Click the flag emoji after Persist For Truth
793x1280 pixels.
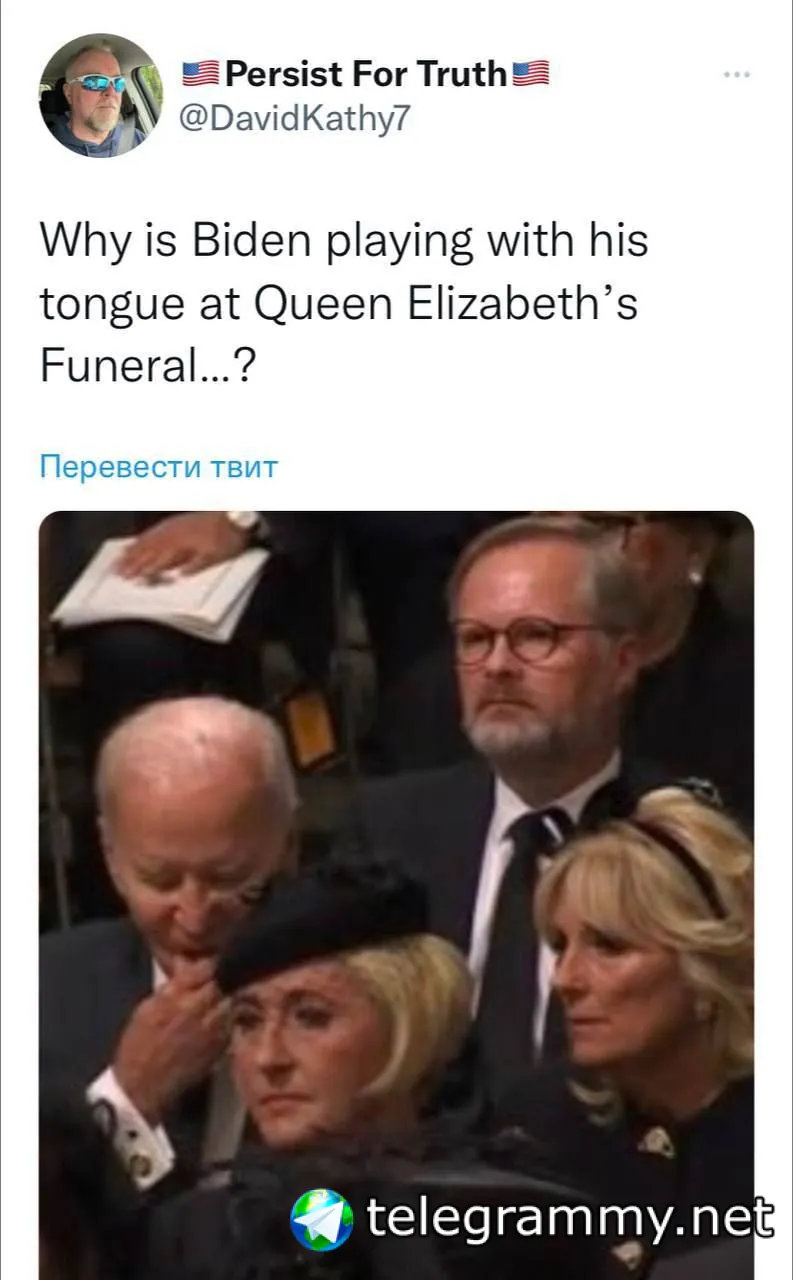pos(531,73)
